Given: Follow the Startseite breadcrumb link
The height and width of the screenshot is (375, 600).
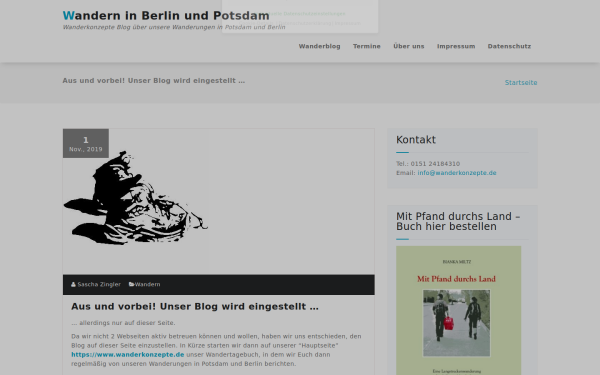Looking at the screenshot, I should pos(521,83).
